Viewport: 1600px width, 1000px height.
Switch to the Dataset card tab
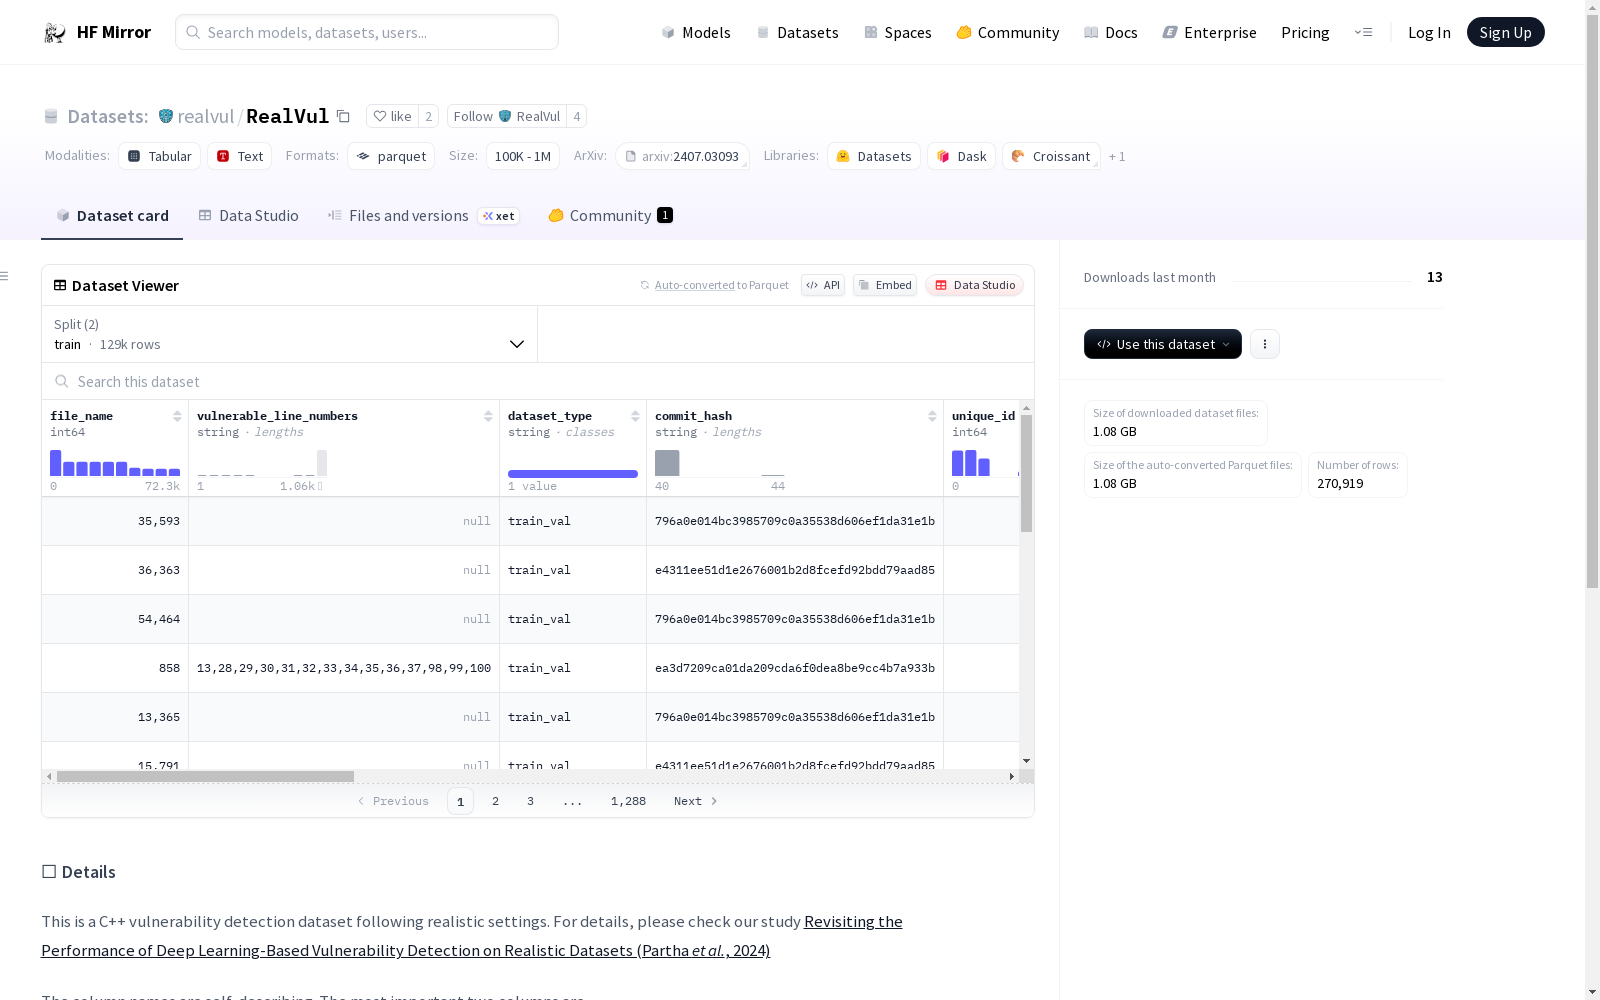[x=112, y=216]
